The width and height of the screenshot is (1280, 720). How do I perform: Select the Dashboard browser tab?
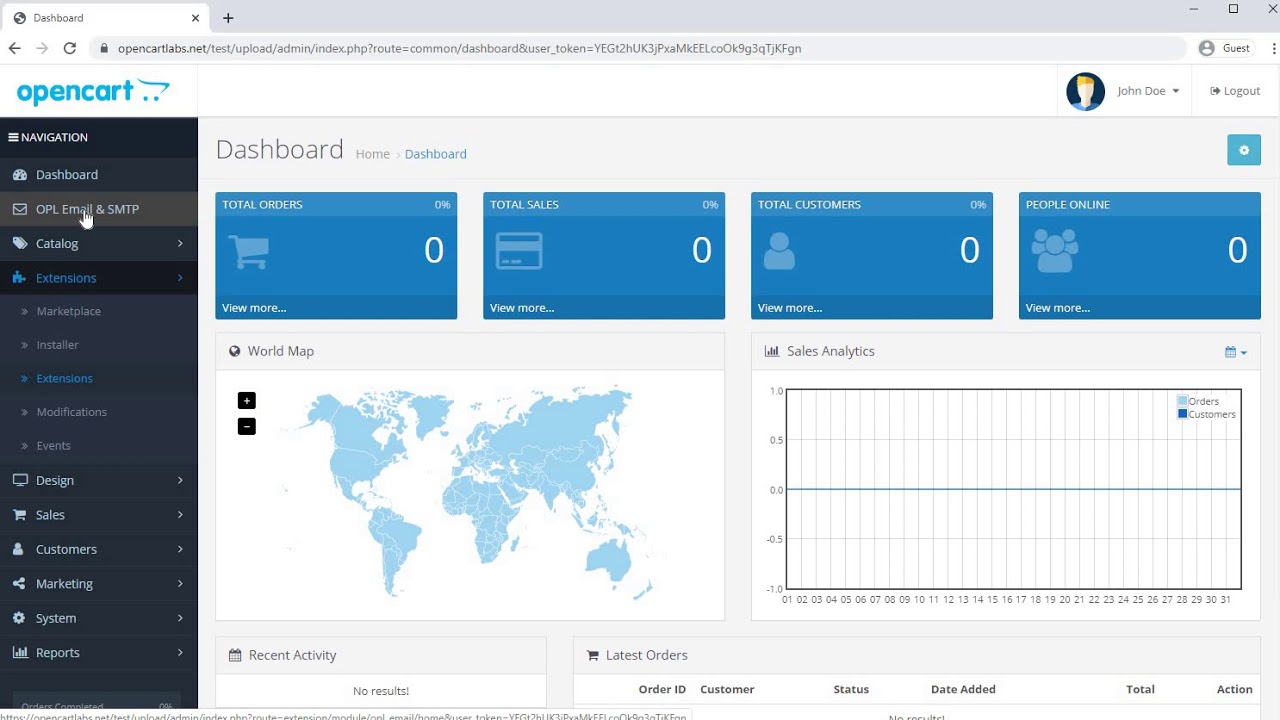click(x=105, y=18)
